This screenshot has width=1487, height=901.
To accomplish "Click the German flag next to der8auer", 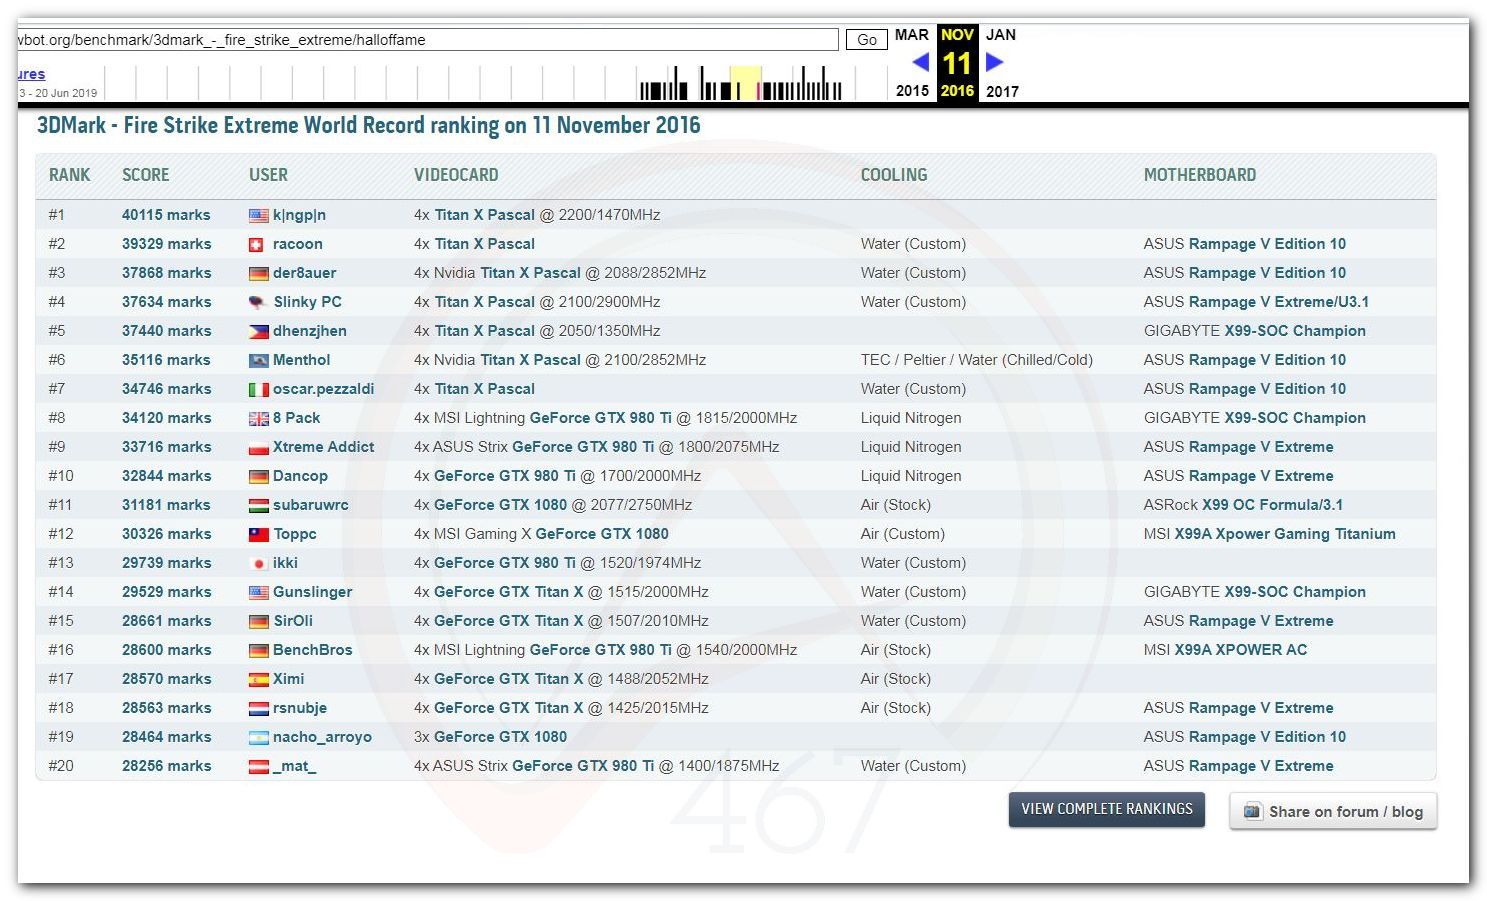I will coord(259,273).
